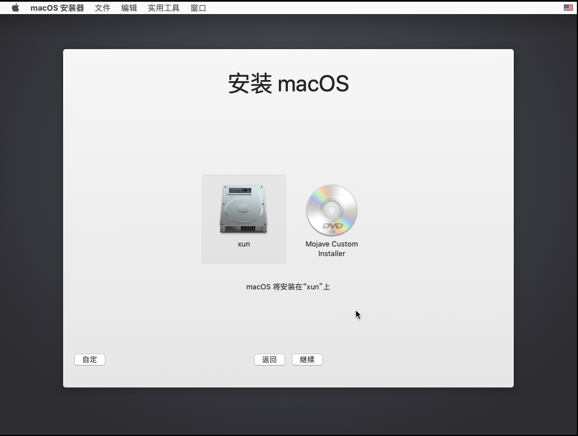
Task: Click the 'macOS 将安装在"xun"上' message
Action: [x=288, y=287]
